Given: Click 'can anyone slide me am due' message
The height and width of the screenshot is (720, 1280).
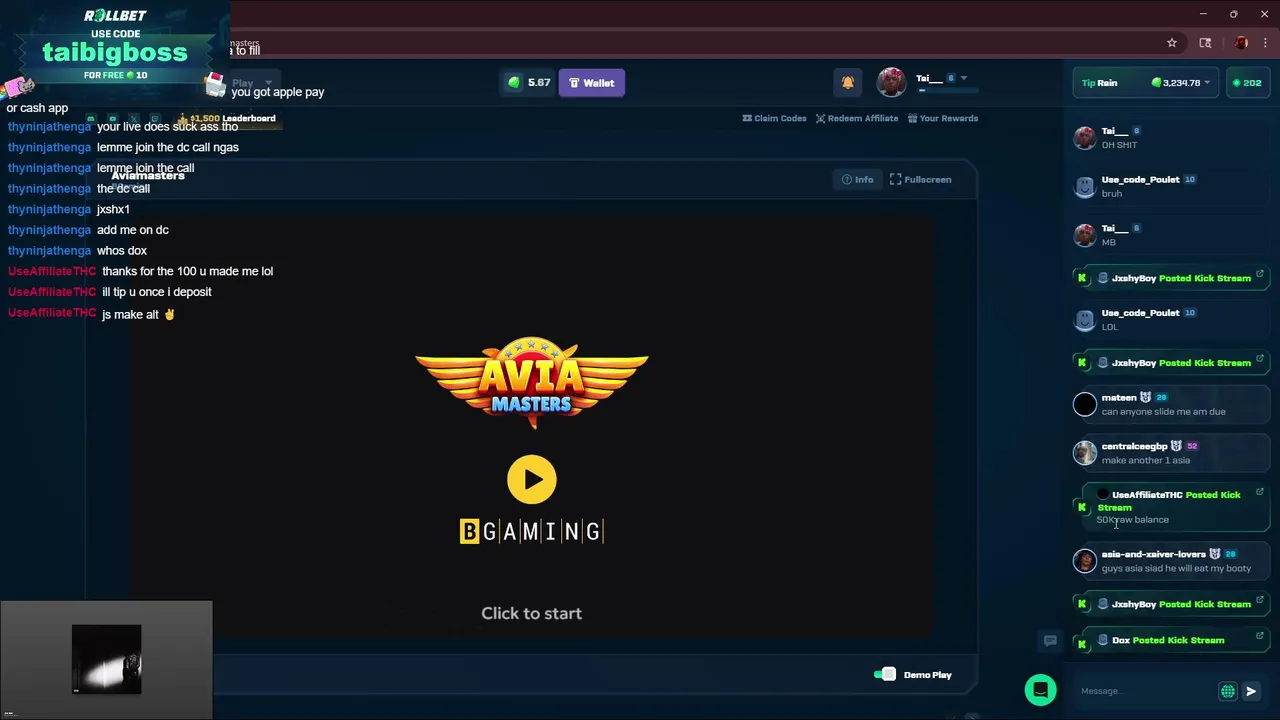Looking at the screenshot, I should (x=1163, y=411).
